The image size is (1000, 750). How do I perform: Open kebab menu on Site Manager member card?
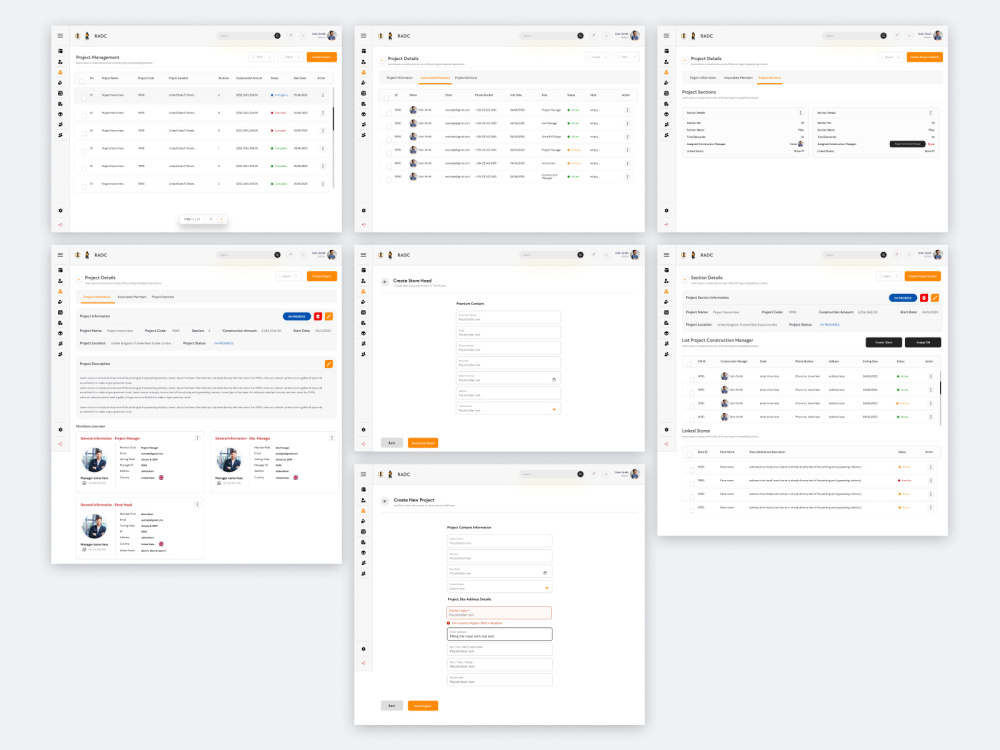[332, 438]
